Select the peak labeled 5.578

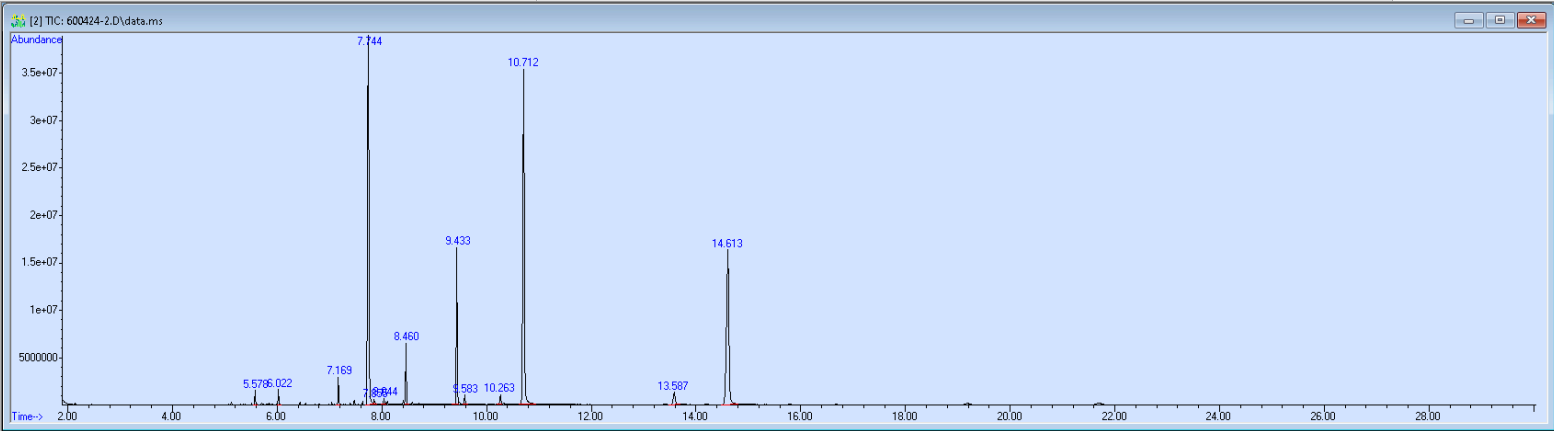pyautogui.click(x=255, y=384)
